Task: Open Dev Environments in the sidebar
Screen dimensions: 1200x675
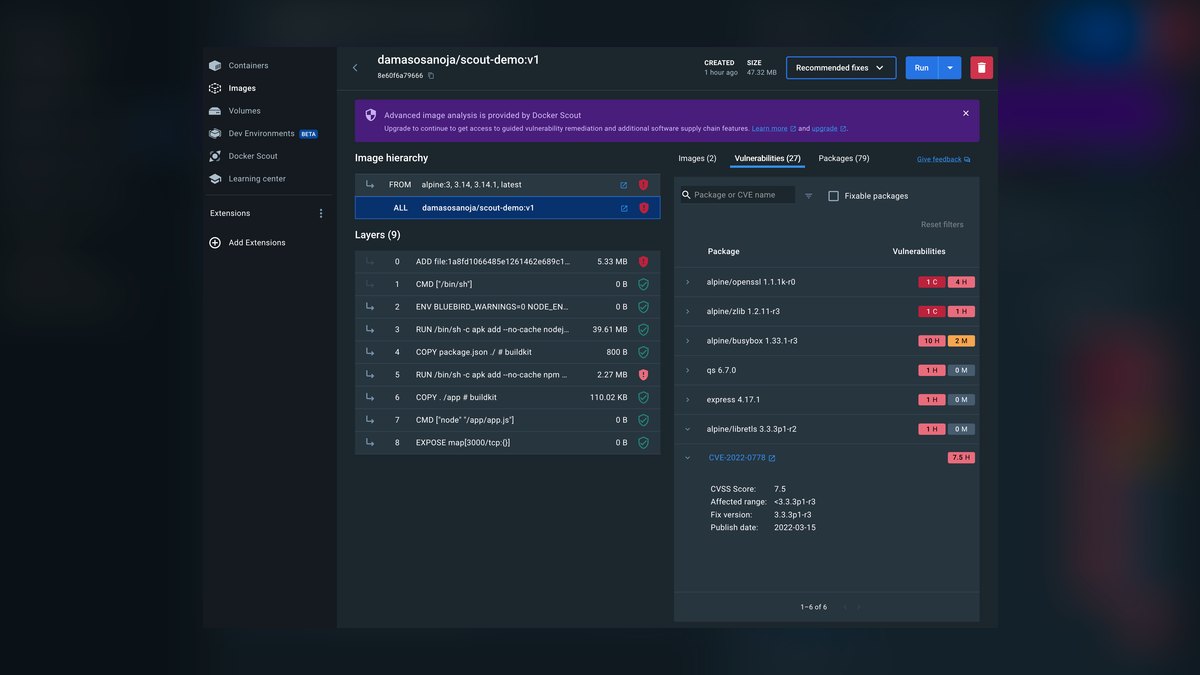Action: 261,134
